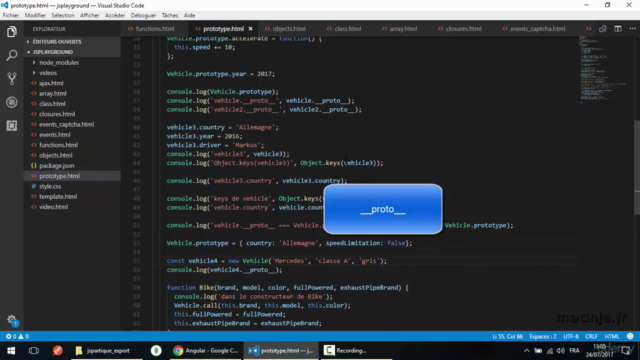The image size is (640, 360).
Task: Click the Li 55, Col 66 cursor position
Action: point(507,336)
